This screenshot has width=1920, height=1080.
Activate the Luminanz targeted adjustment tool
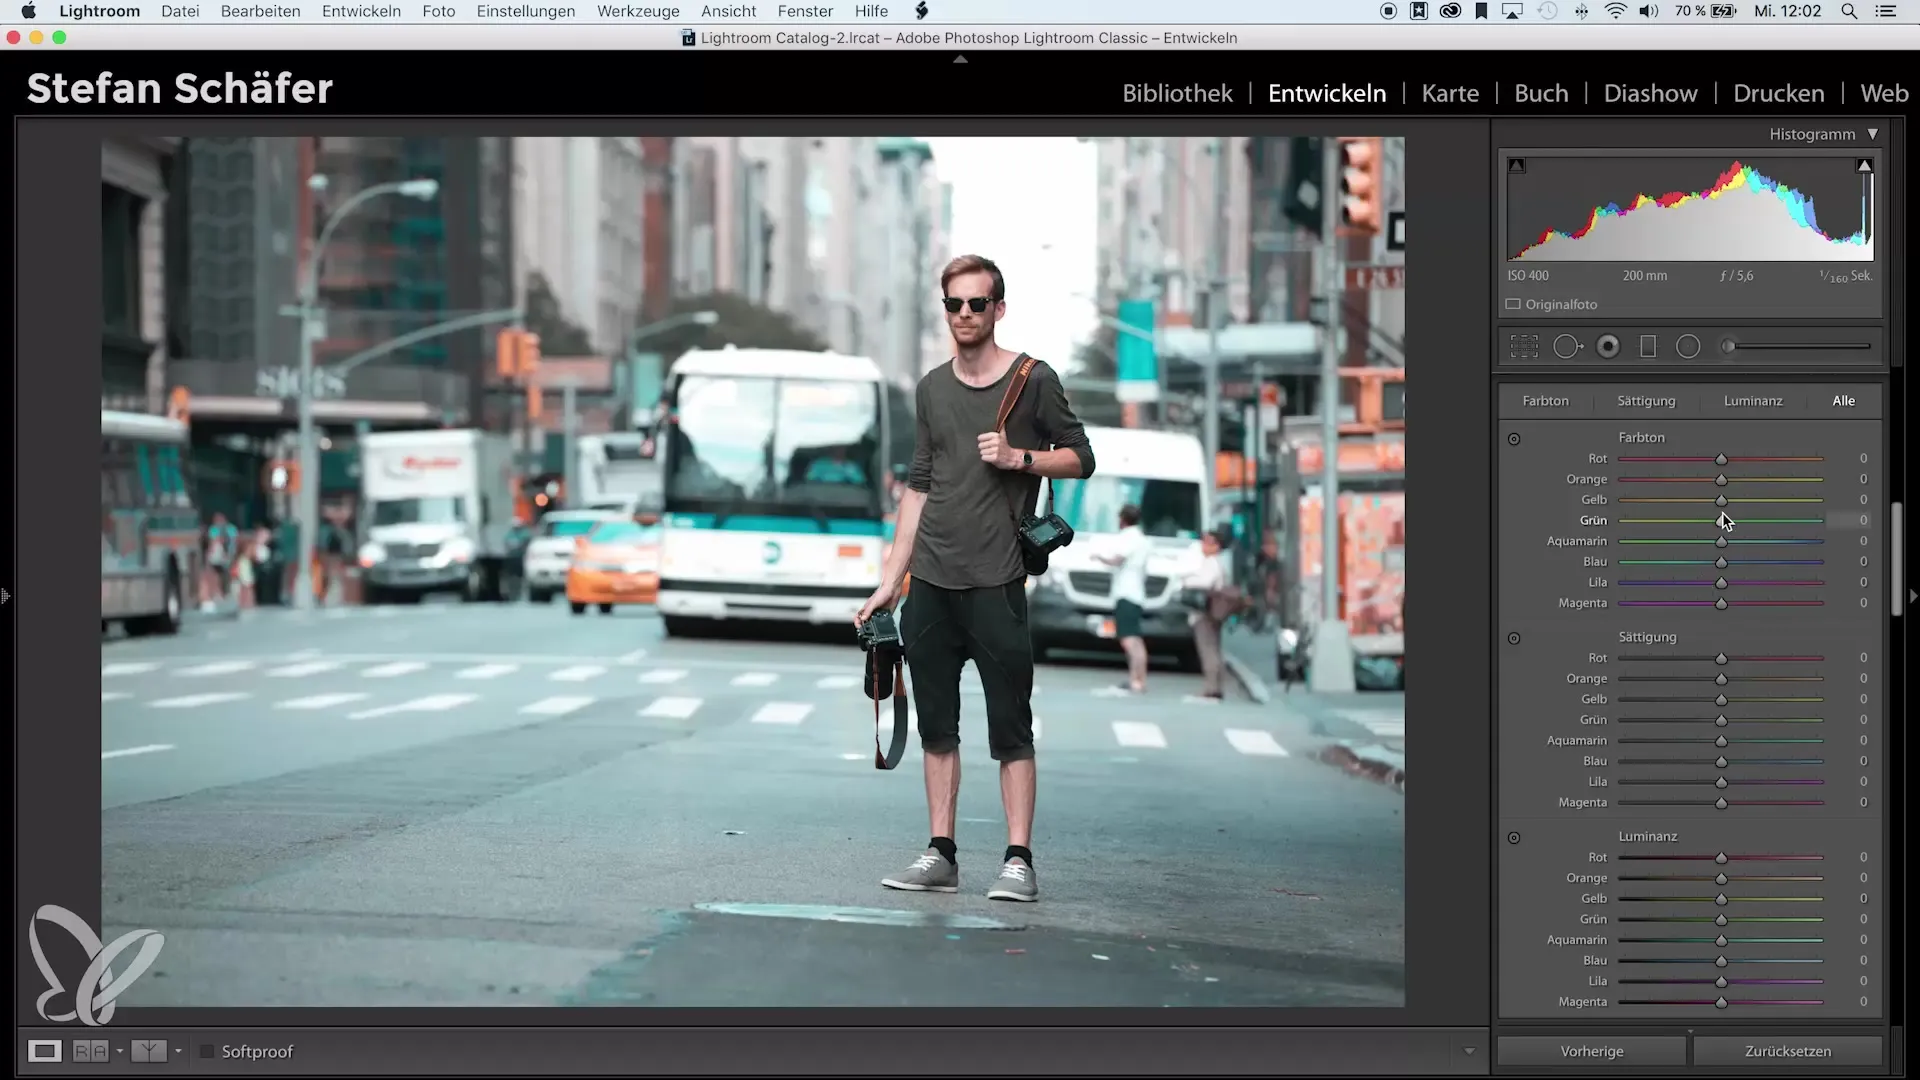[x=1514, y=838]
